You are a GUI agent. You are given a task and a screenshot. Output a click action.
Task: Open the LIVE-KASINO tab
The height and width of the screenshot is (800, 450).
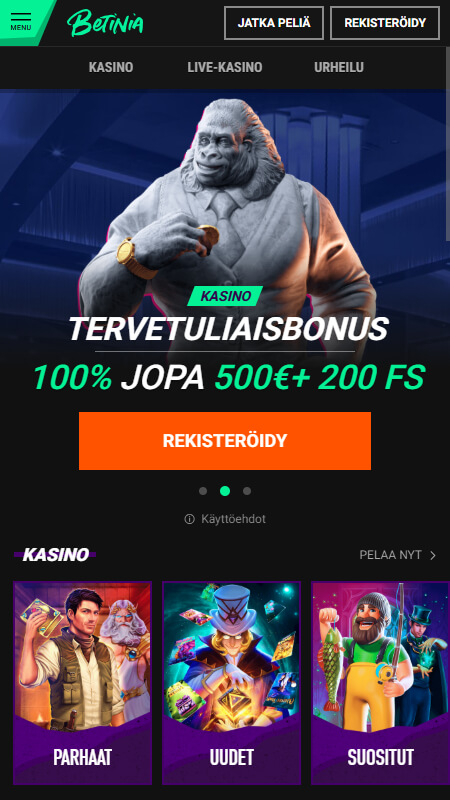(x=224, y=67)
